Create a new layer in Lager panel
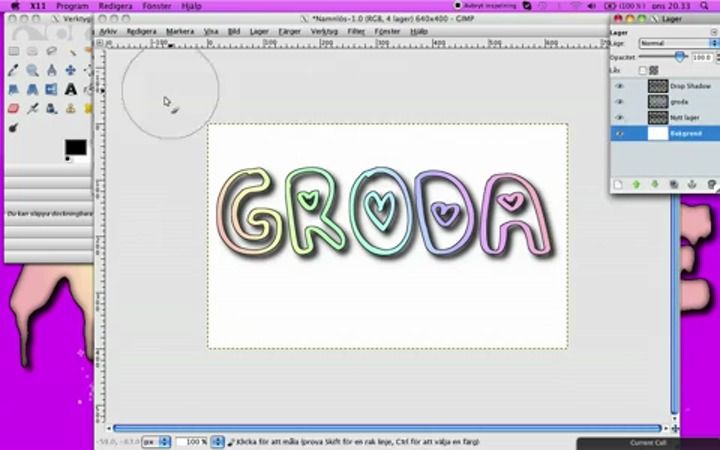Image resolution: width=720 pixels, height=450 pixels. click(x=618, y=185)
